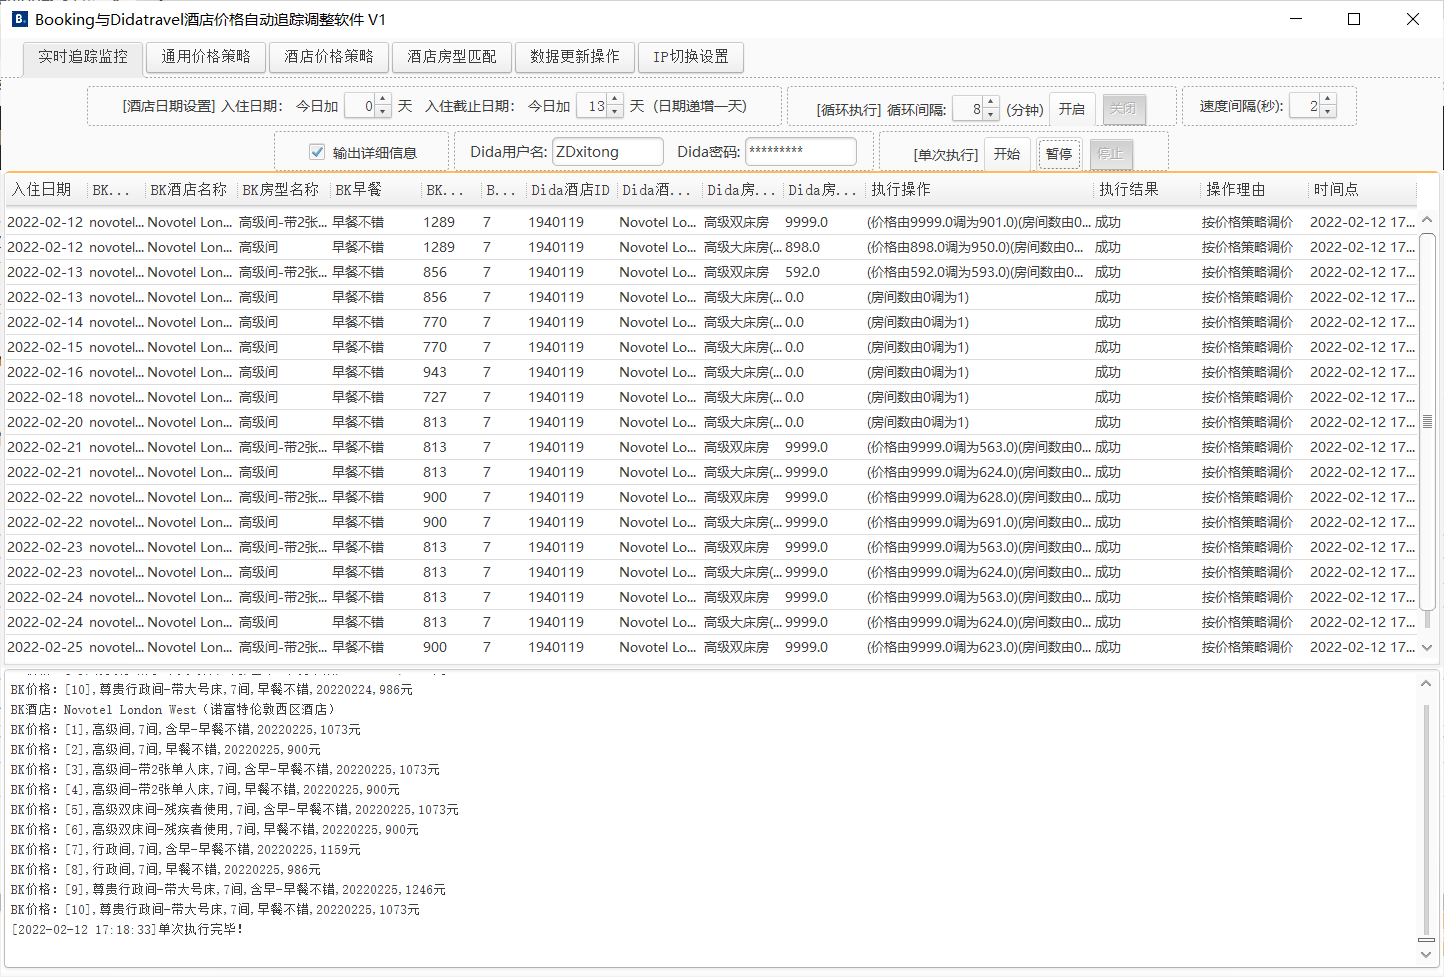Click the 关闭 loop execution button

(1123, 109)
